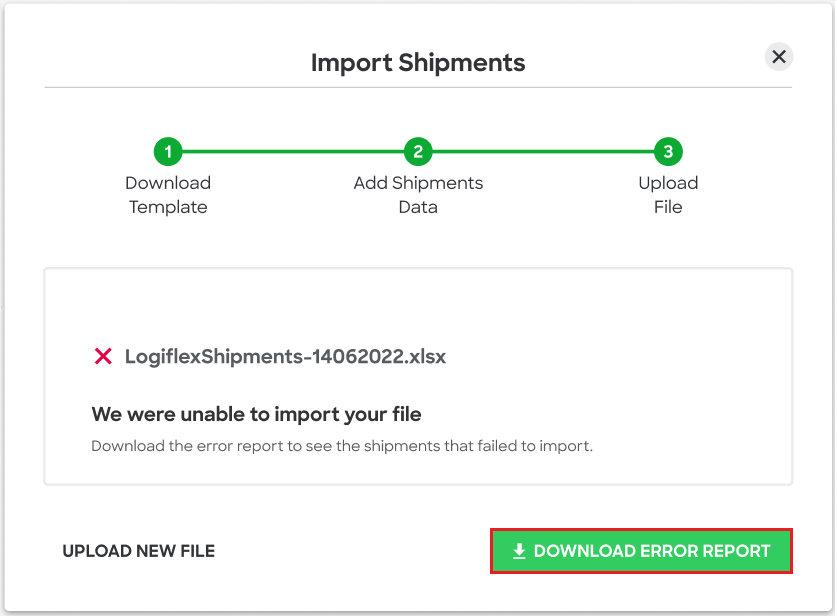Click the Import Shipments title

pyautogui.click(x=418, y=62)
